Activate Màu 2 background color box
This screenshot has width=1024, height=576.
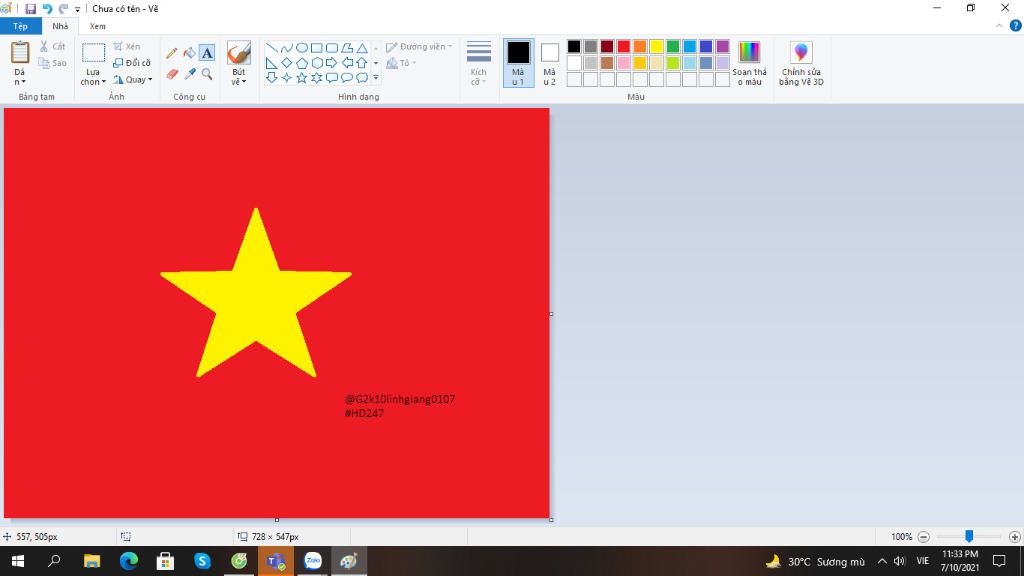click(550, 63)
